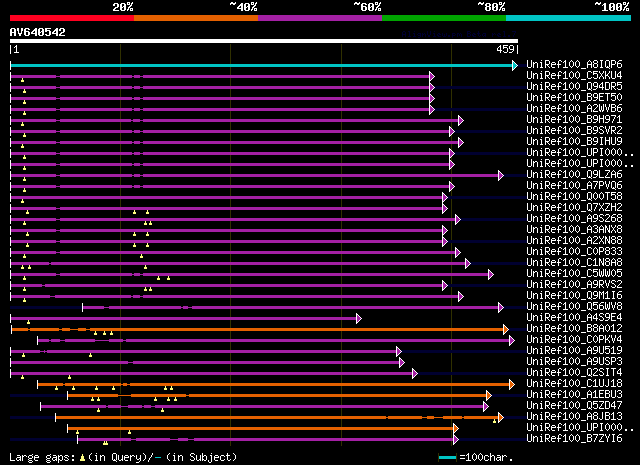This screenshot has width=640, height=465.
Task: Click the arrowhead ending the Q9LZA6 alignment
Action: [501, 176]
